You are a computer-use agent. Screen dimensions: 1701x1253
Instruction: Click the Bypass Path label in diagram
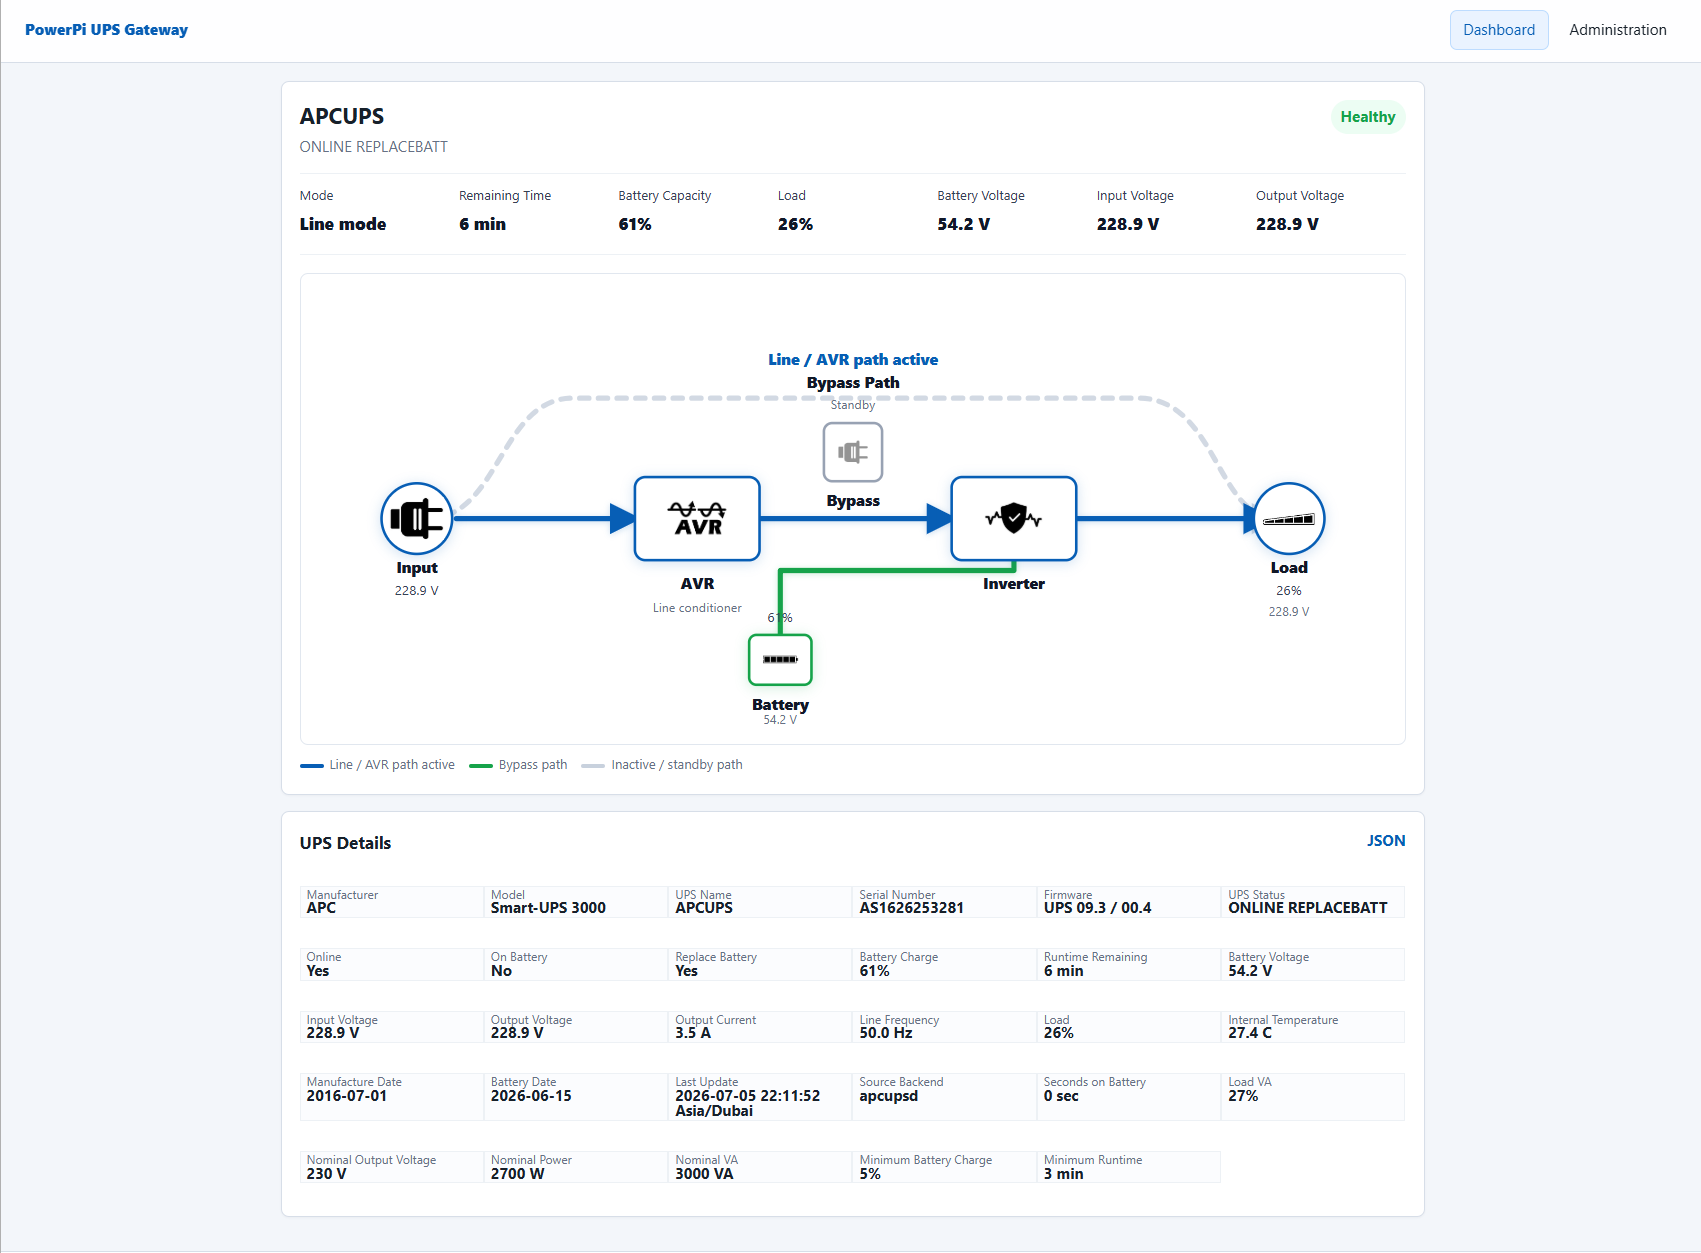point(853,383)
